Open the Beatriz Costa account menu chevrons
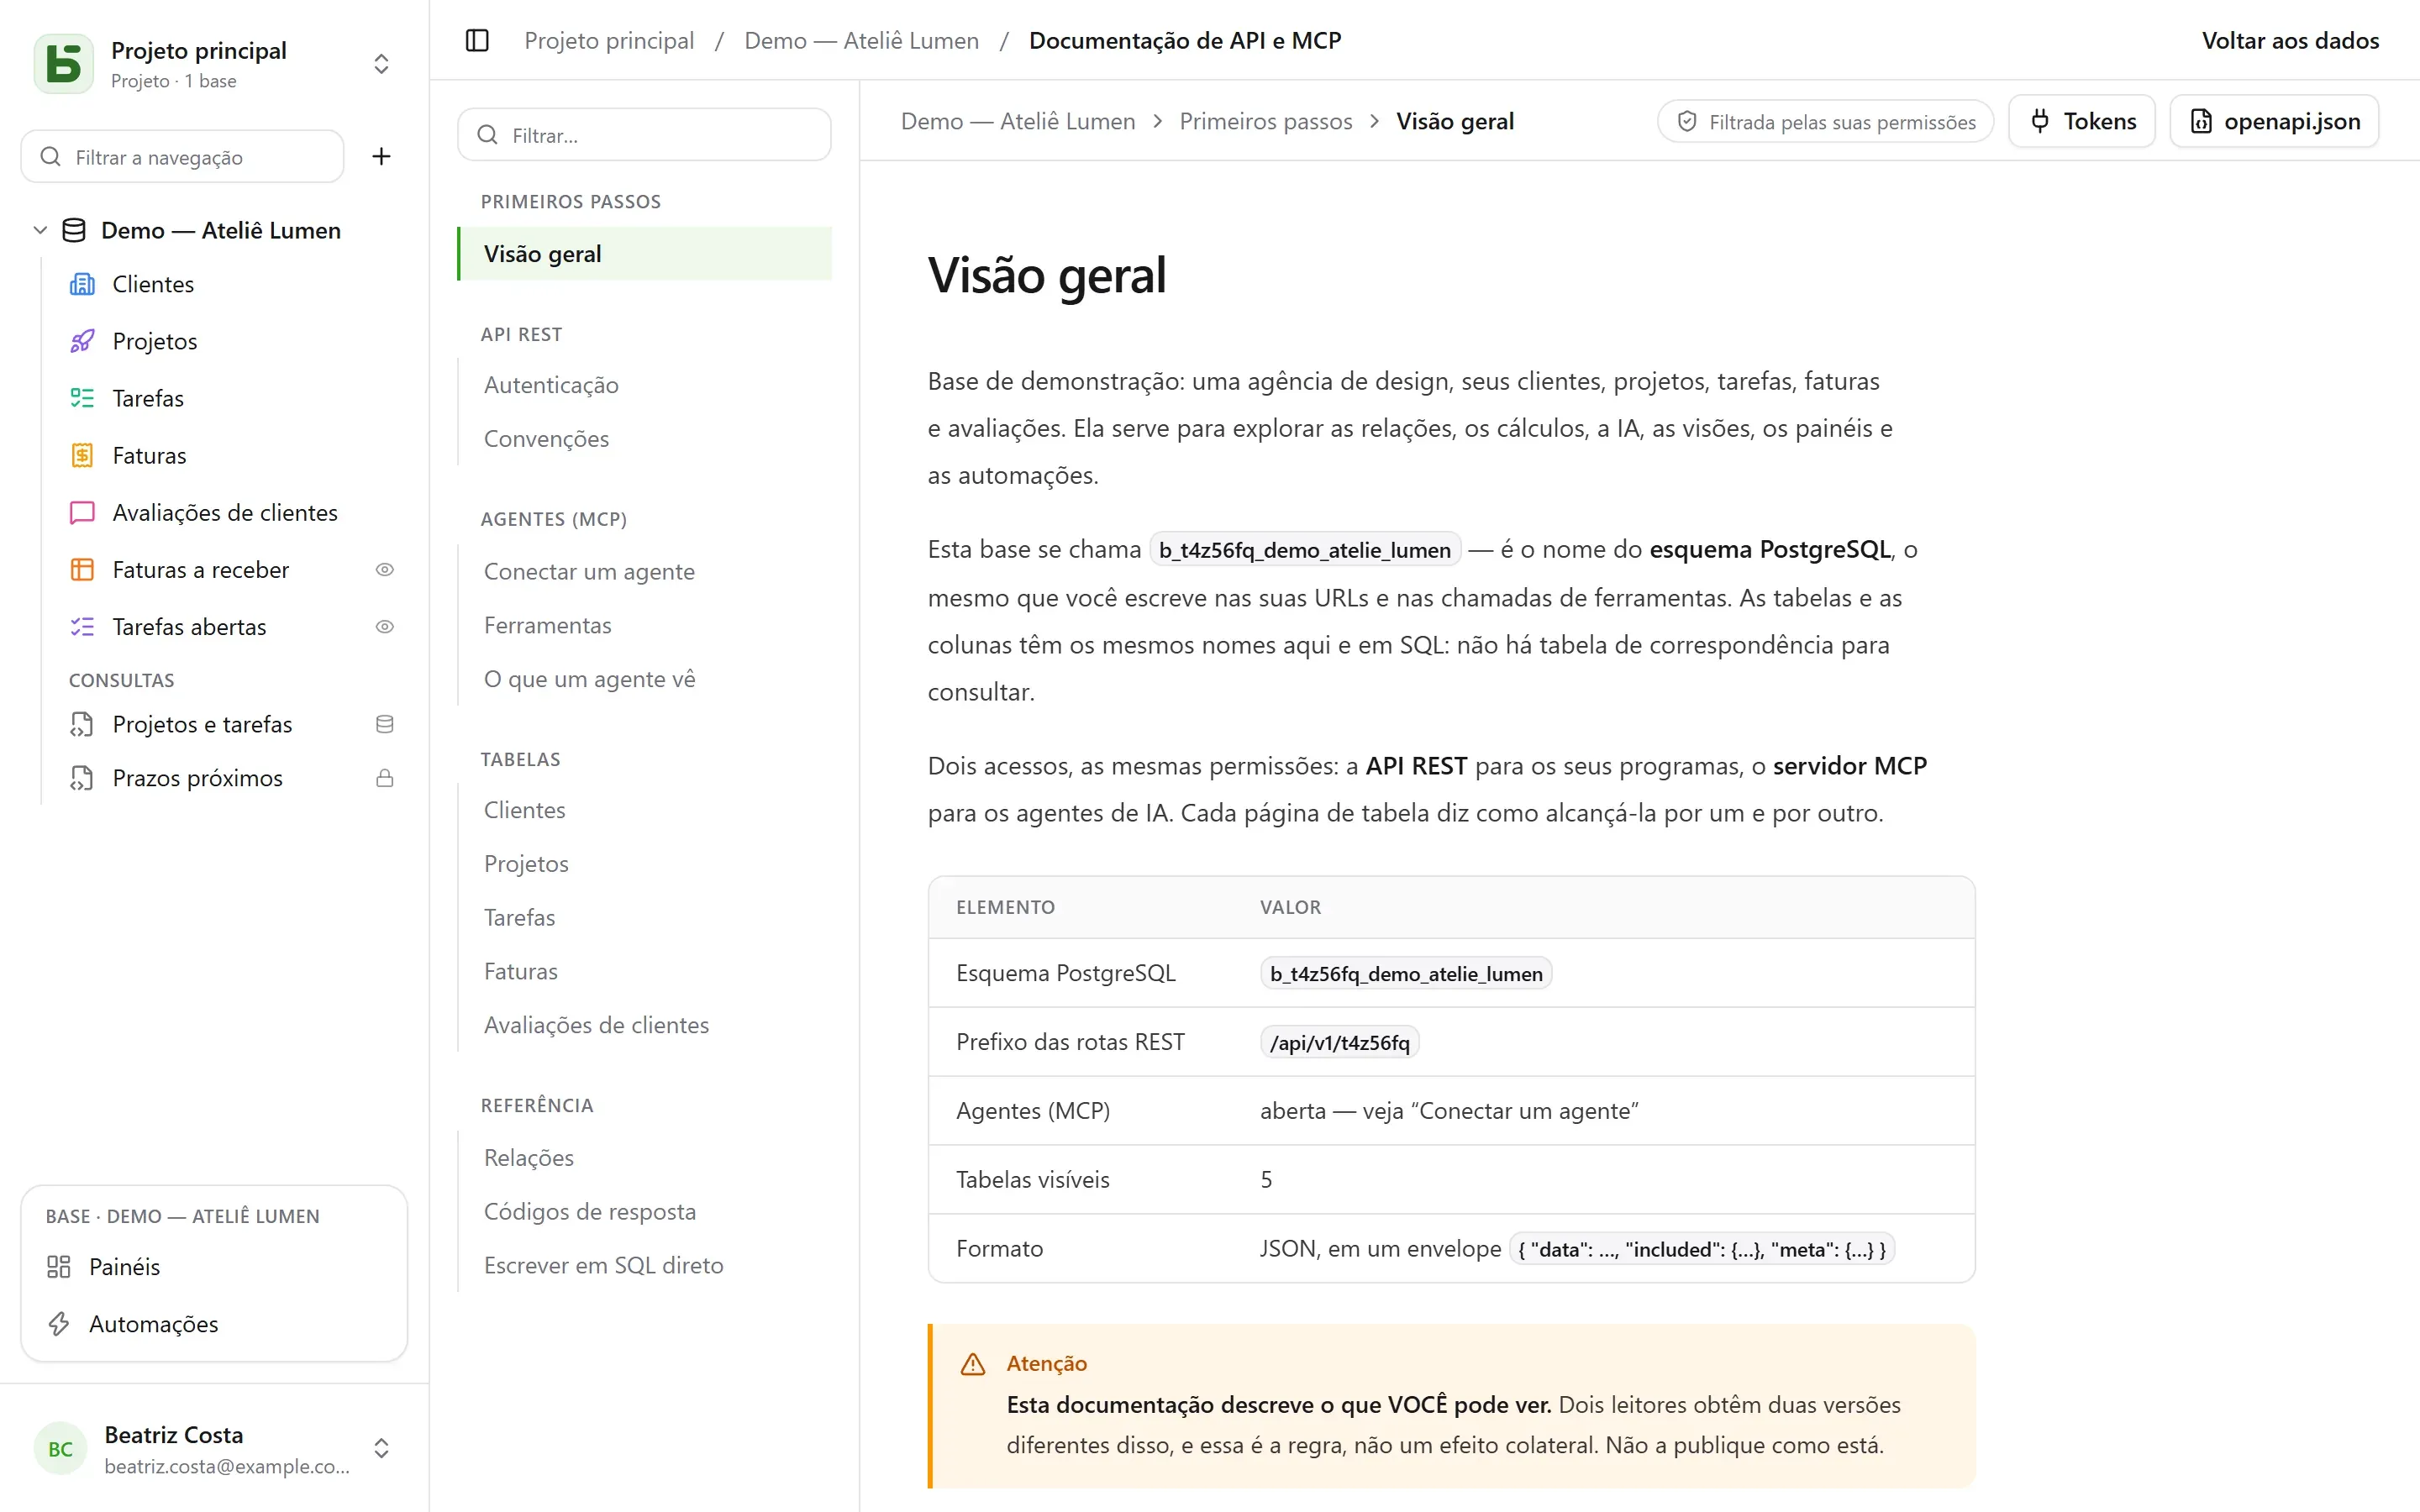This screenshot has height=1512, width=2420. [x=381, y=1449]
